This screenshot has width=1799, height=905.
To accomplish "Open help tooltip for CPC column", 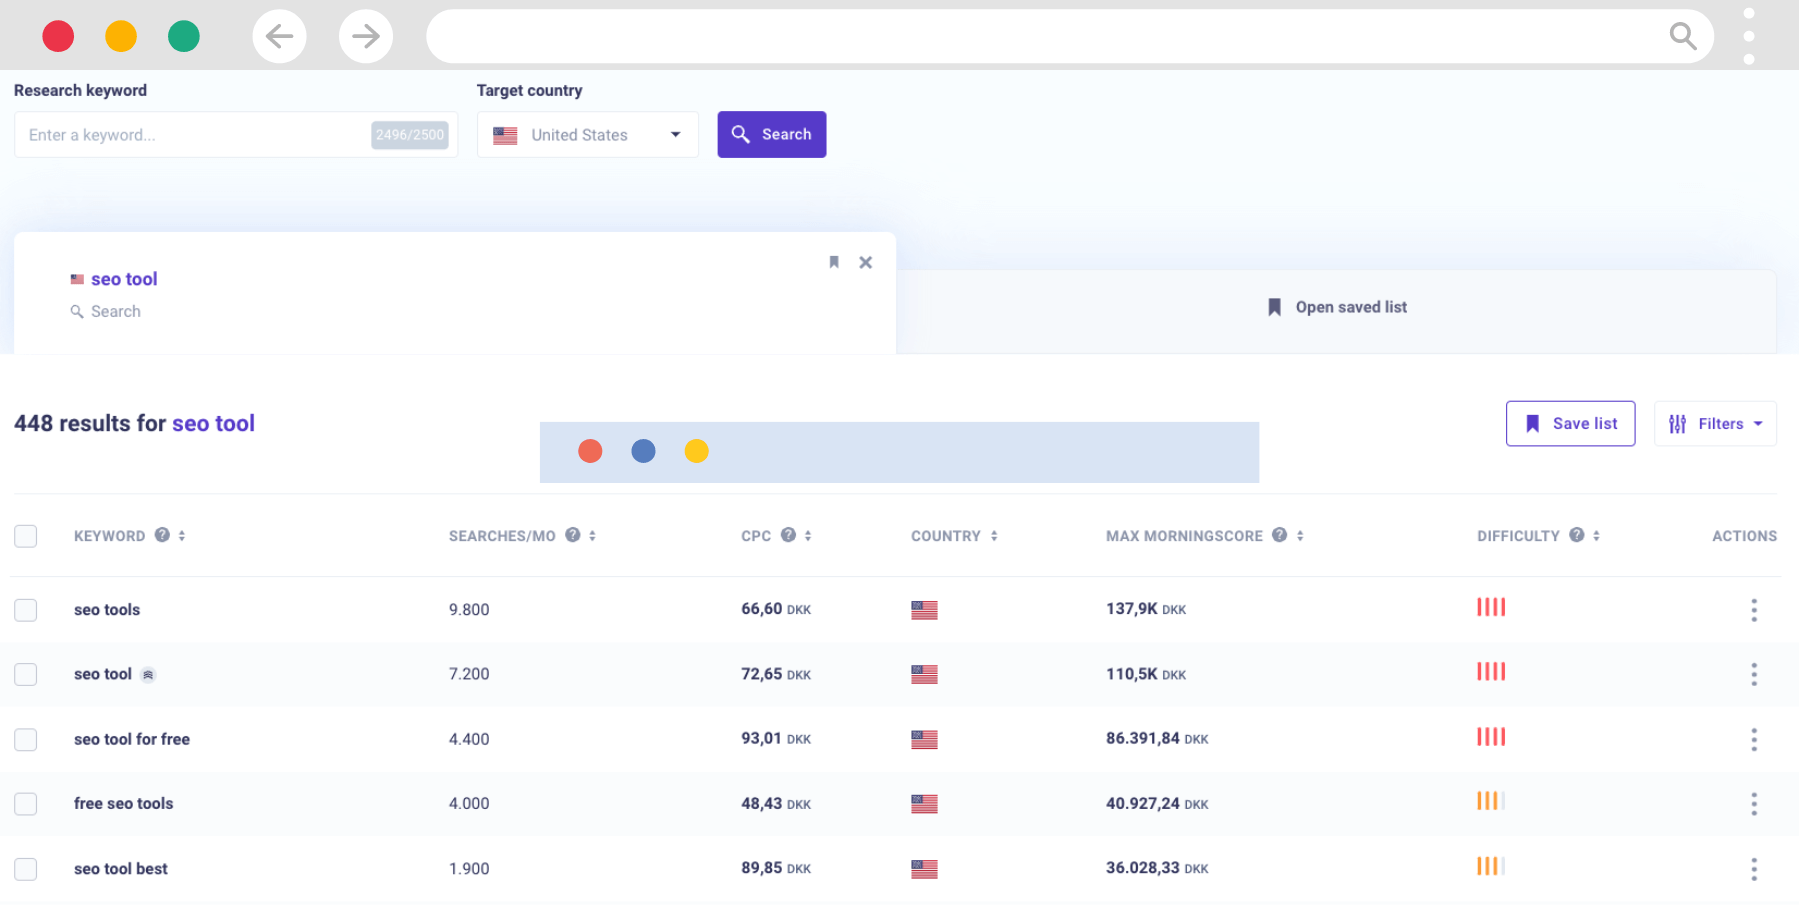I will coord(789,535).
